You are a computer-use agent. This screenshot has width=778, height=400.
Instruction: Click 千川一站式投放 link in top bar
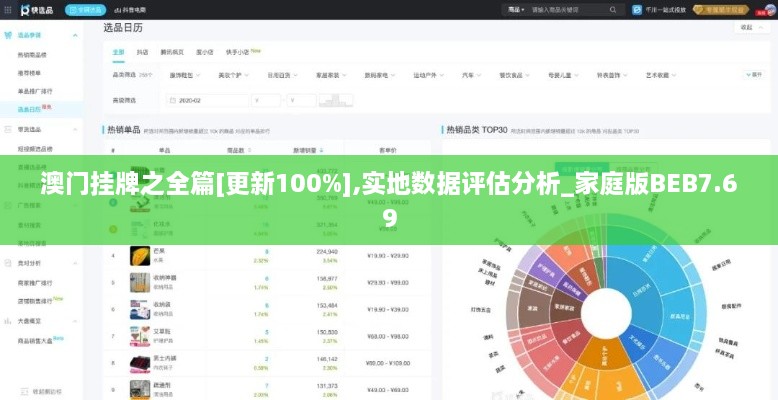coord(665,9)
